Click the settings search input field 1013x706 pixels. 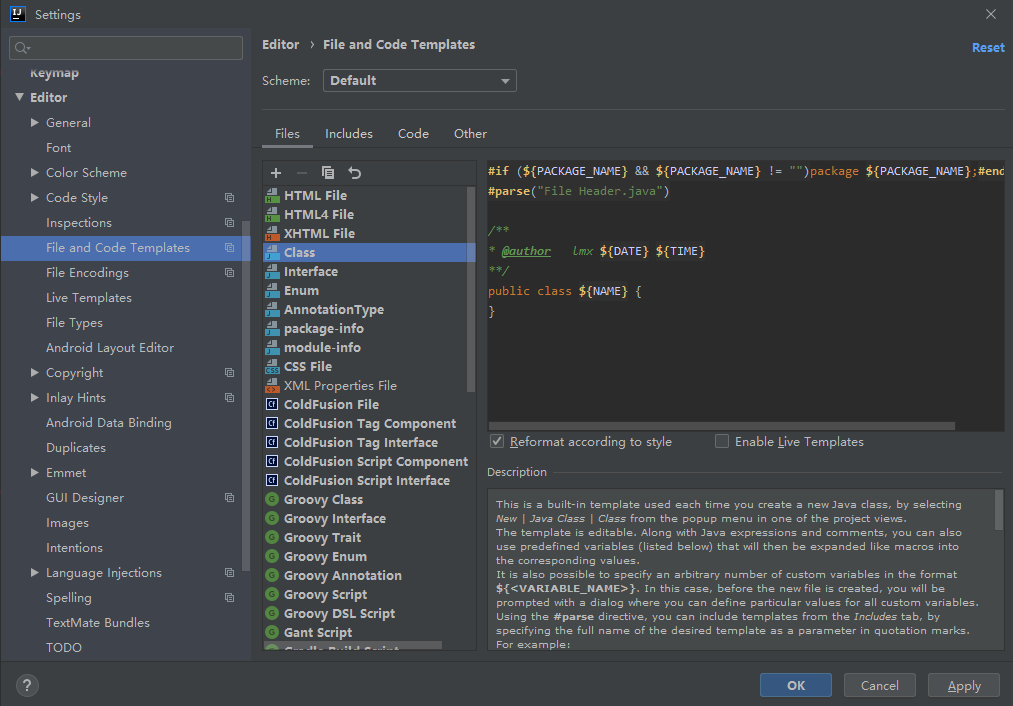pos(126,48)
